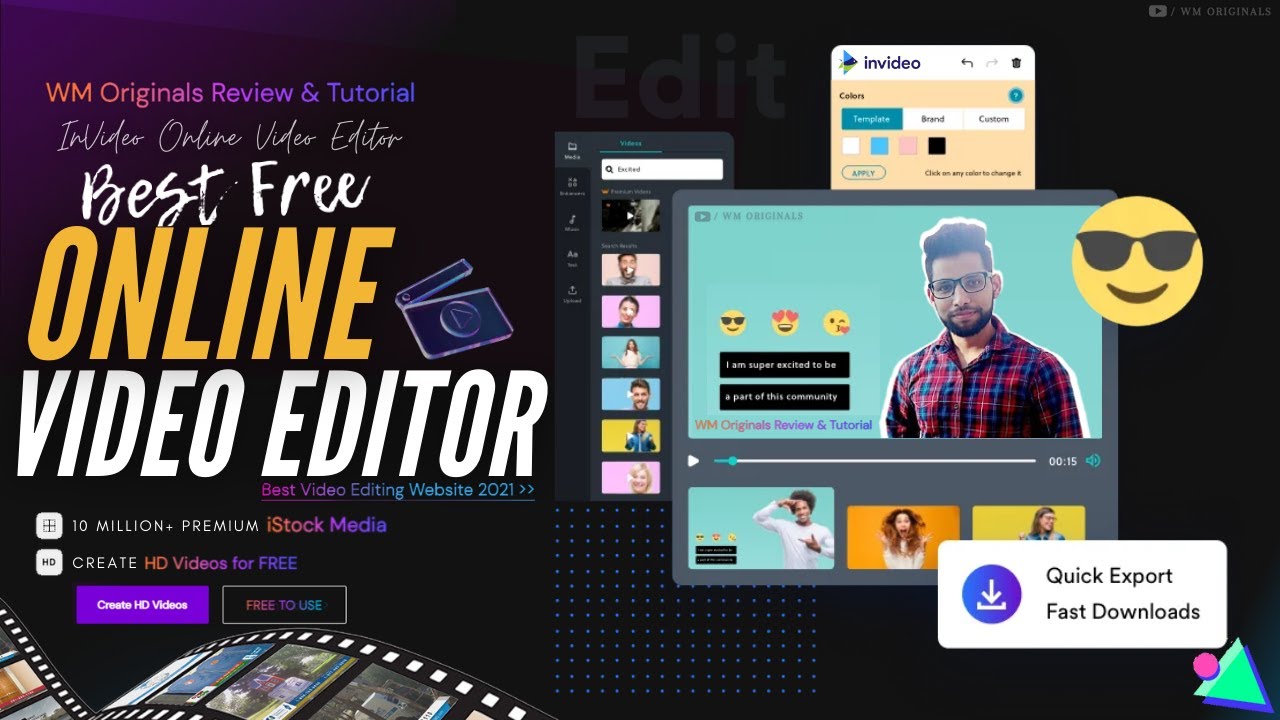Click the undo arrow in the InVideo panel
This screenshot has width=1280, height=720.
pyautogui.click(x=967, y=62)
